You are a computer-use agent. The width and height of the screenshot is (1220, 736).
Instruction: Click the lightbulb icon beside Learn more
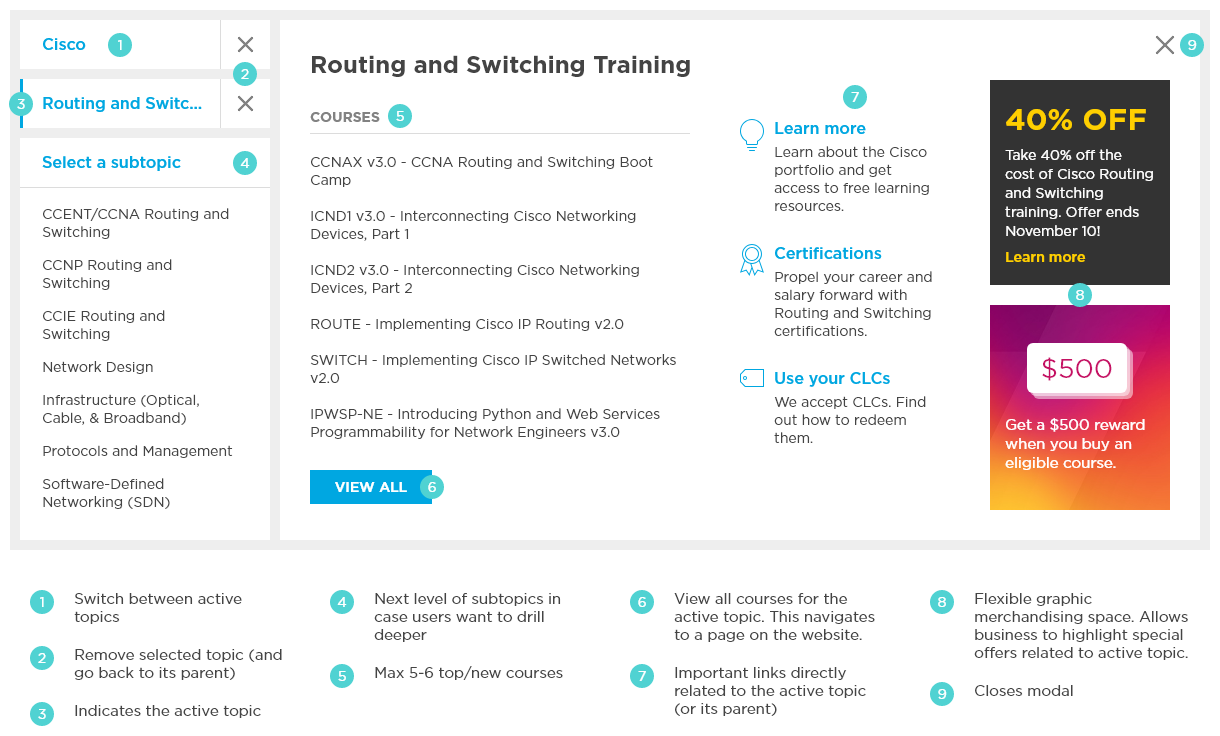(x=751, y=134)
